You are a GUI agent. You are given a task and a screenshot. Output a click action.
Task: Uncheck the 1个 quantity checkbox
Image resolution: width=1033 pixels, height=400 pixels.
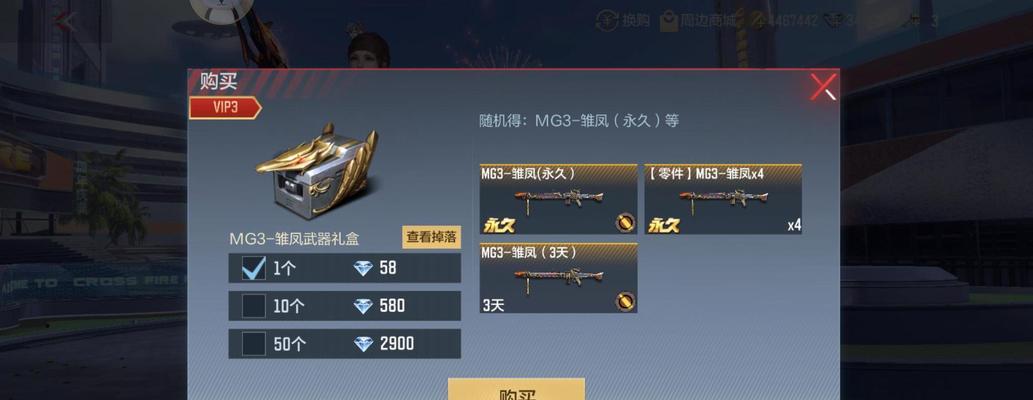pyautogui.click(x=254, y=268)
